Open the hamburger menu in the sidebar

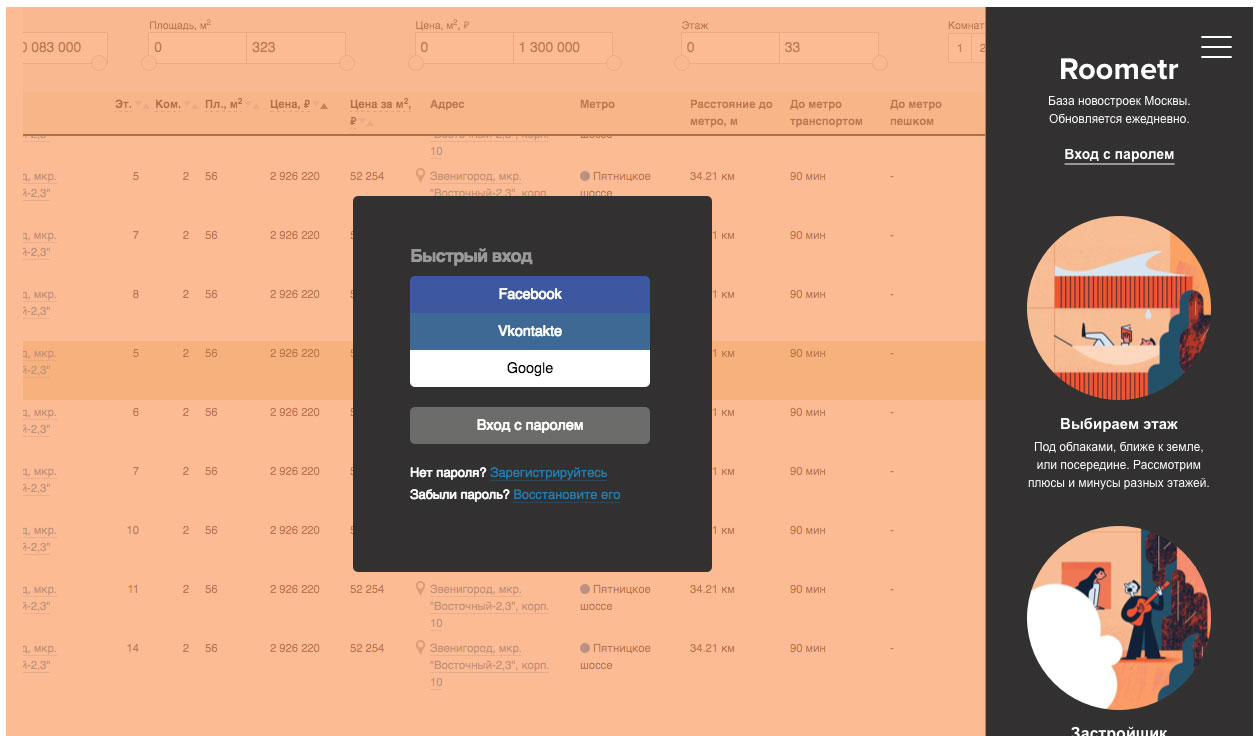click(x=1216, y=47)
